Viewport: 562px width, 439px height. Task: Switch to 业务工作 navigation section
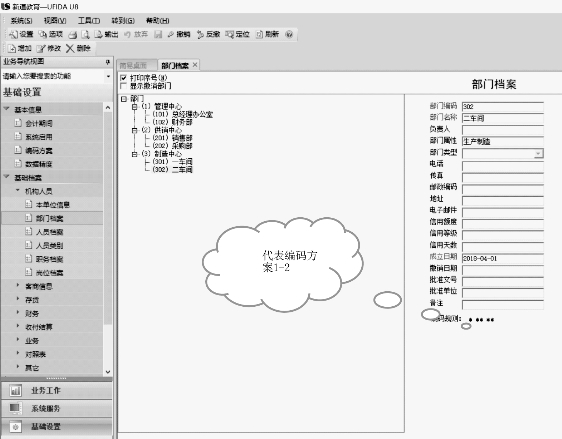click(x=57, y=391)
